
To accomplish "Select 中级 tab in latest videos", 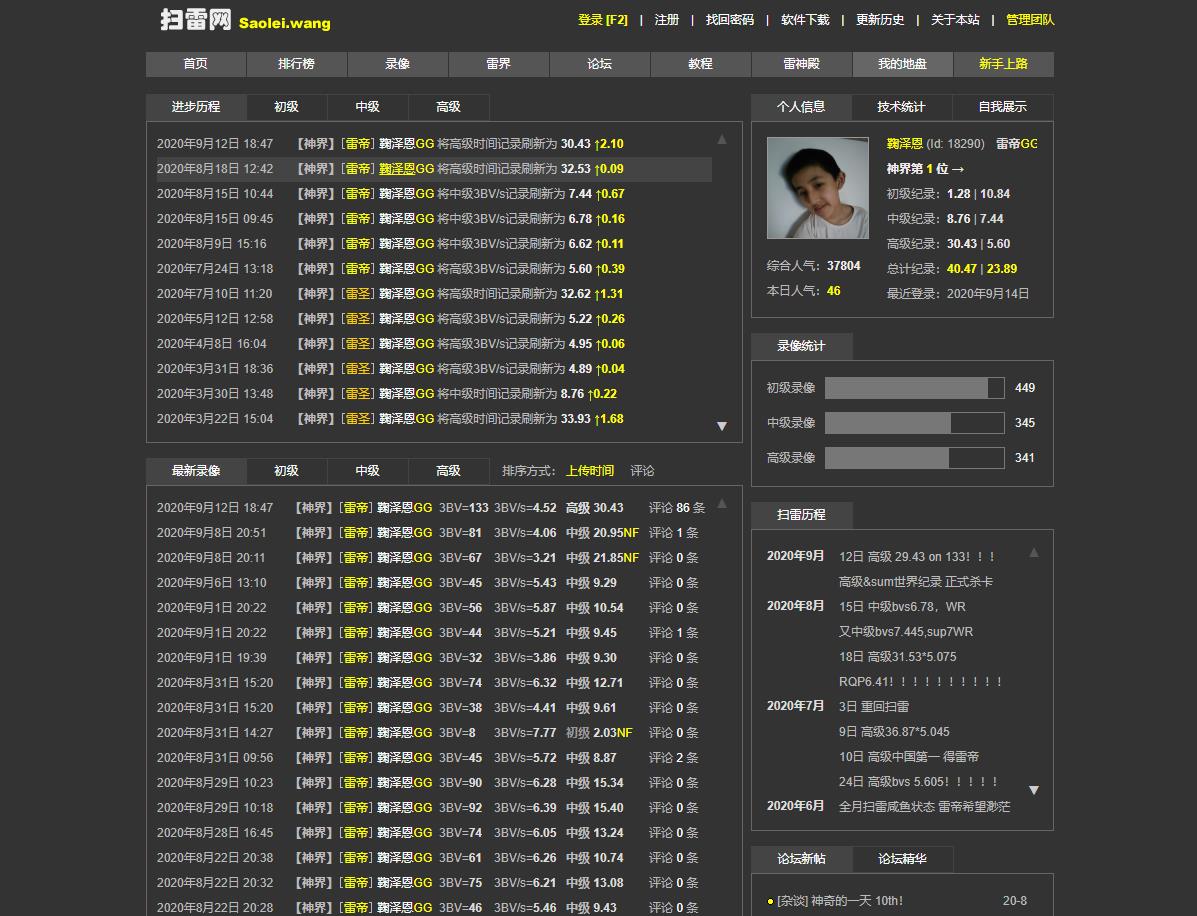I will tap(367, 471).
